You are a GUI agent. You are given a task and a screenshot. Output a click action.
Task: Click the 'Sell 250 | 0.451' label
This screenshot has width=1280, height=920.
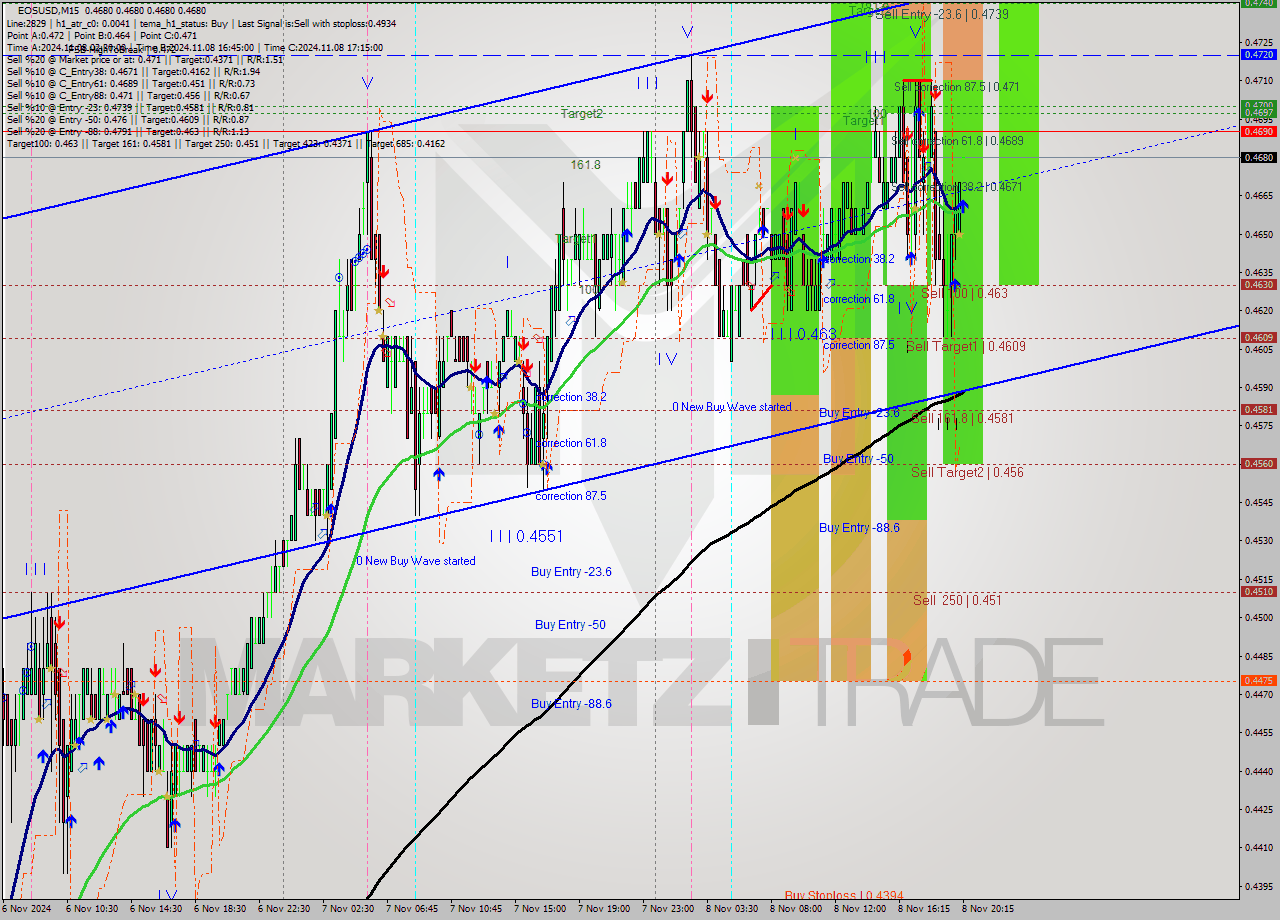point(957,600)
